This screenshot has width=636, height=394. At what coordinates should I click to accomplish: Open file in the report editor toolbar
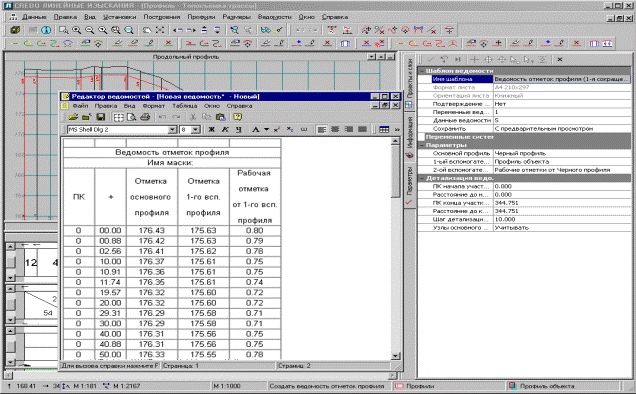click(73, 117)
